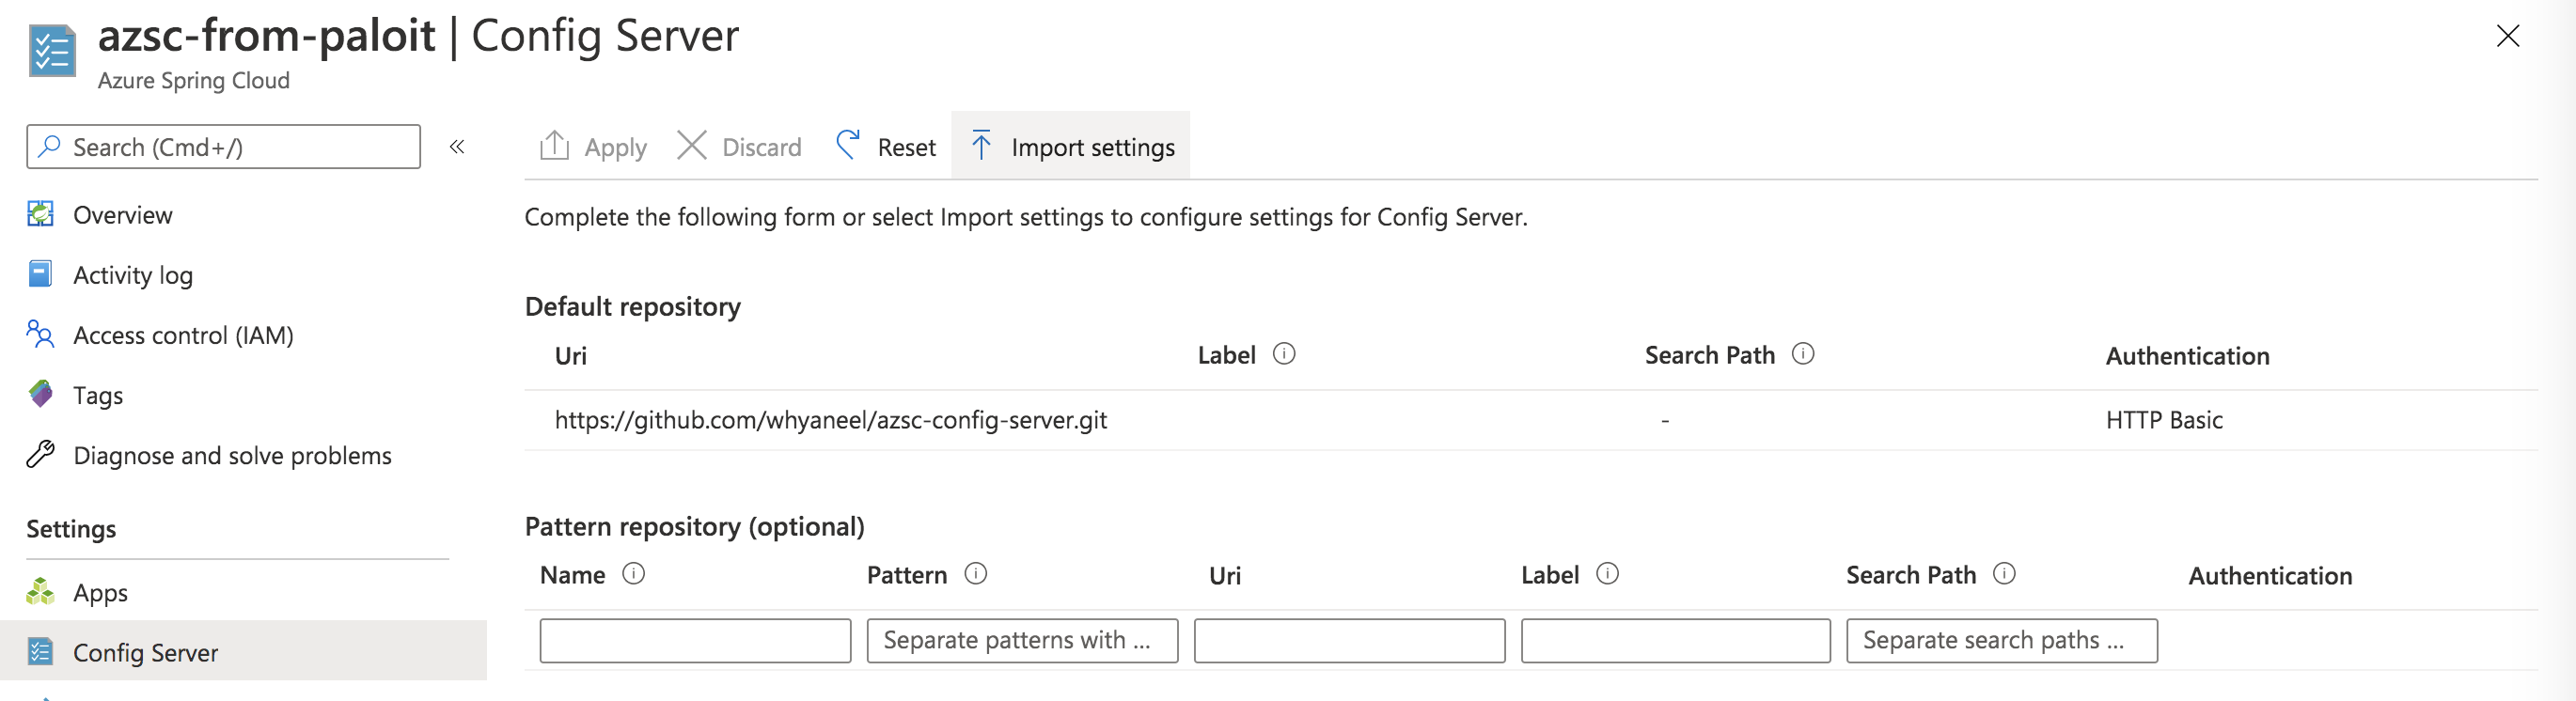Viewport: 2576px width, 701px height.
Task: Click Import settings in toolbar
Action: (1071, 147)
